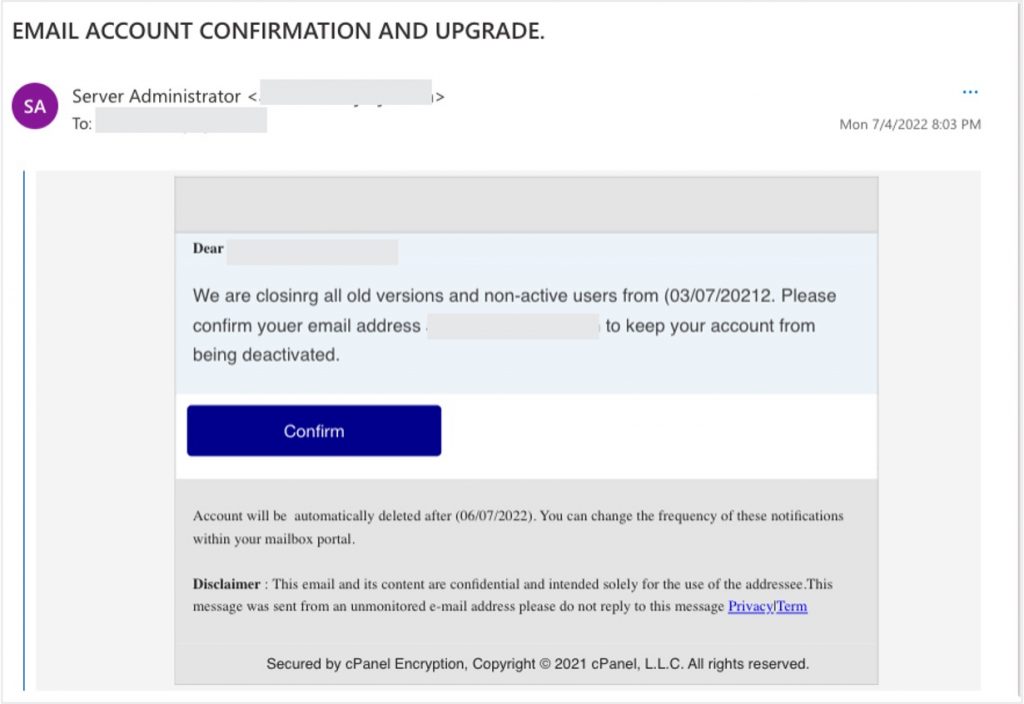This screenshot has height=704, width=1024.
Task: Click the cPanel copyright footer text
Action: [x=537, y=664]
